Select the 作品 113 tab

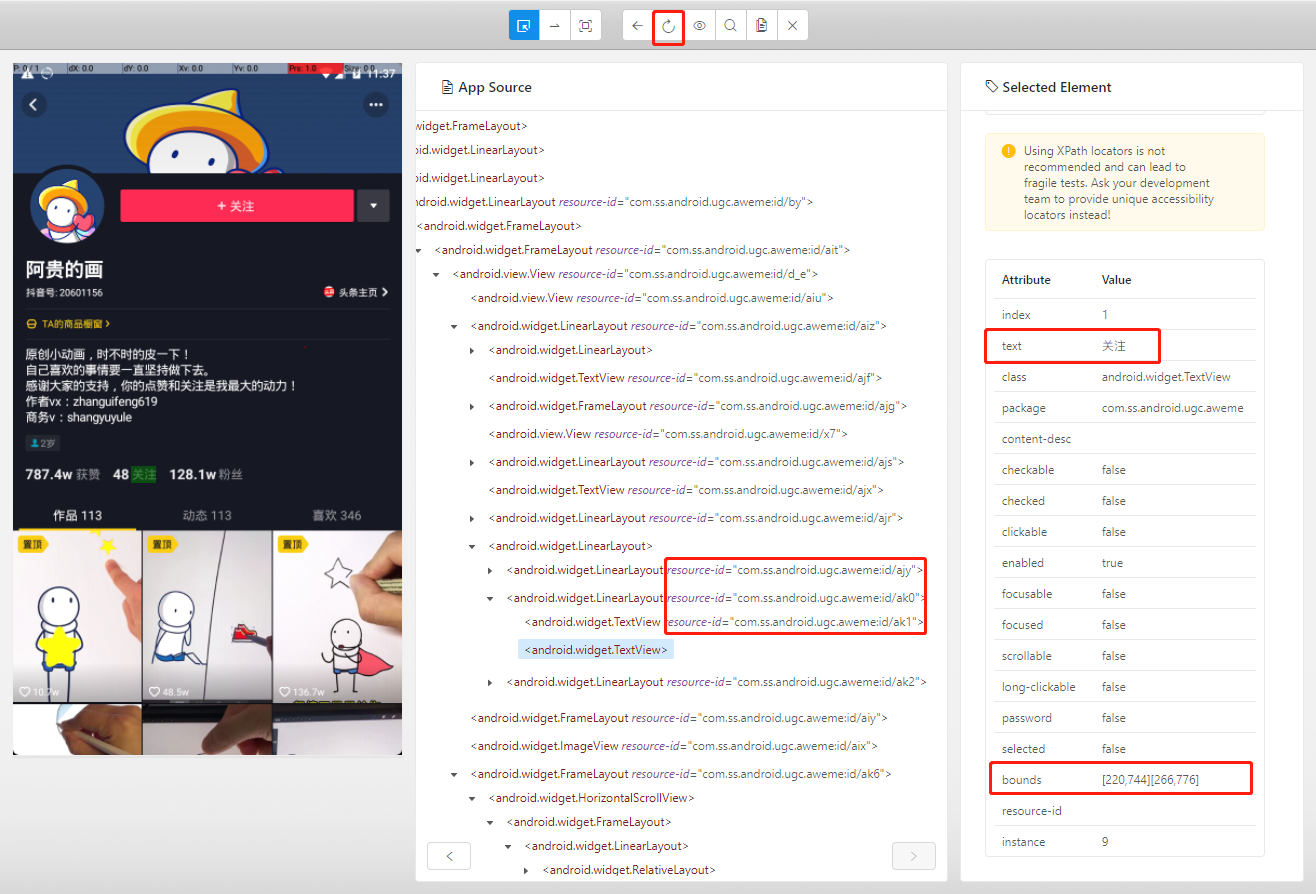coord(78,516)
